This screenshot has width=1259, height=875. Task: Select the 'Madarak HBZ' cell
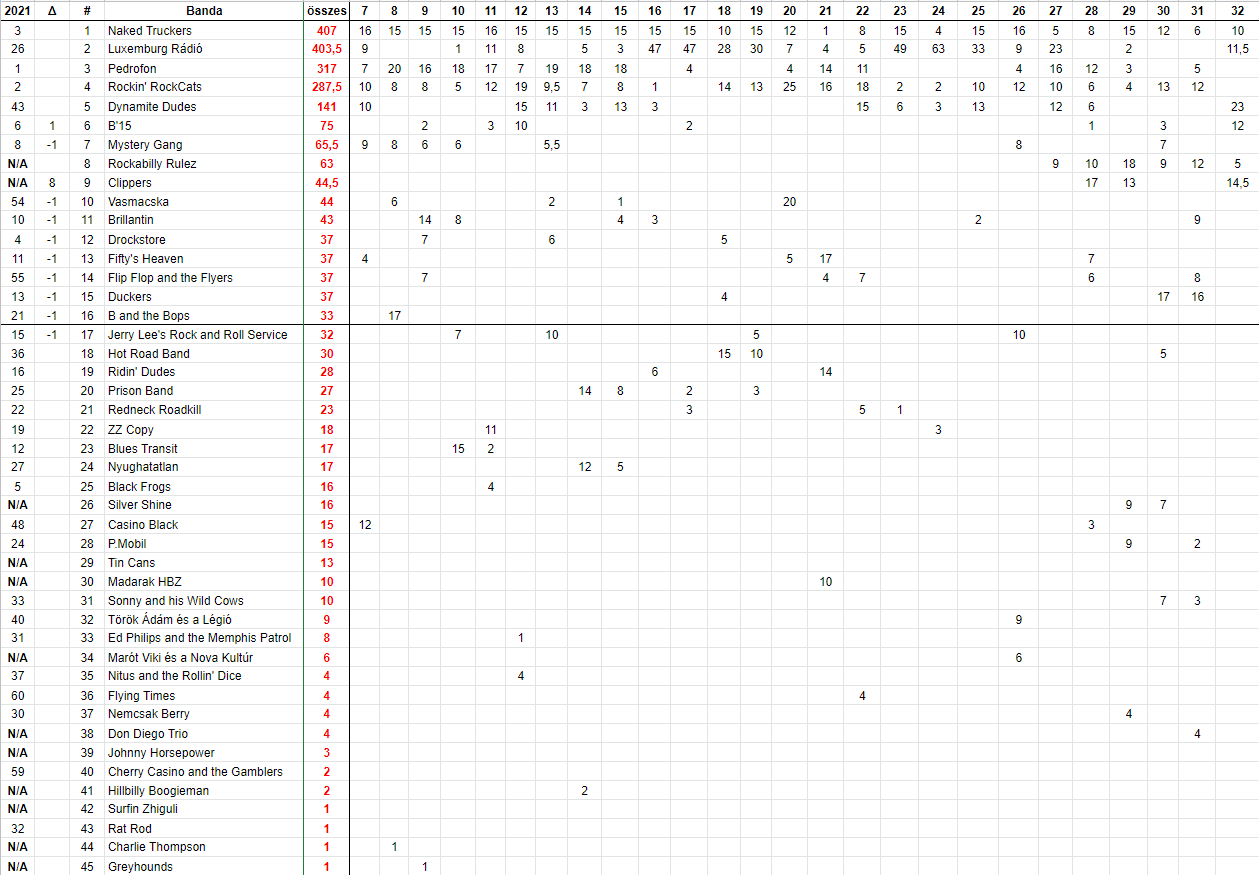204,582
